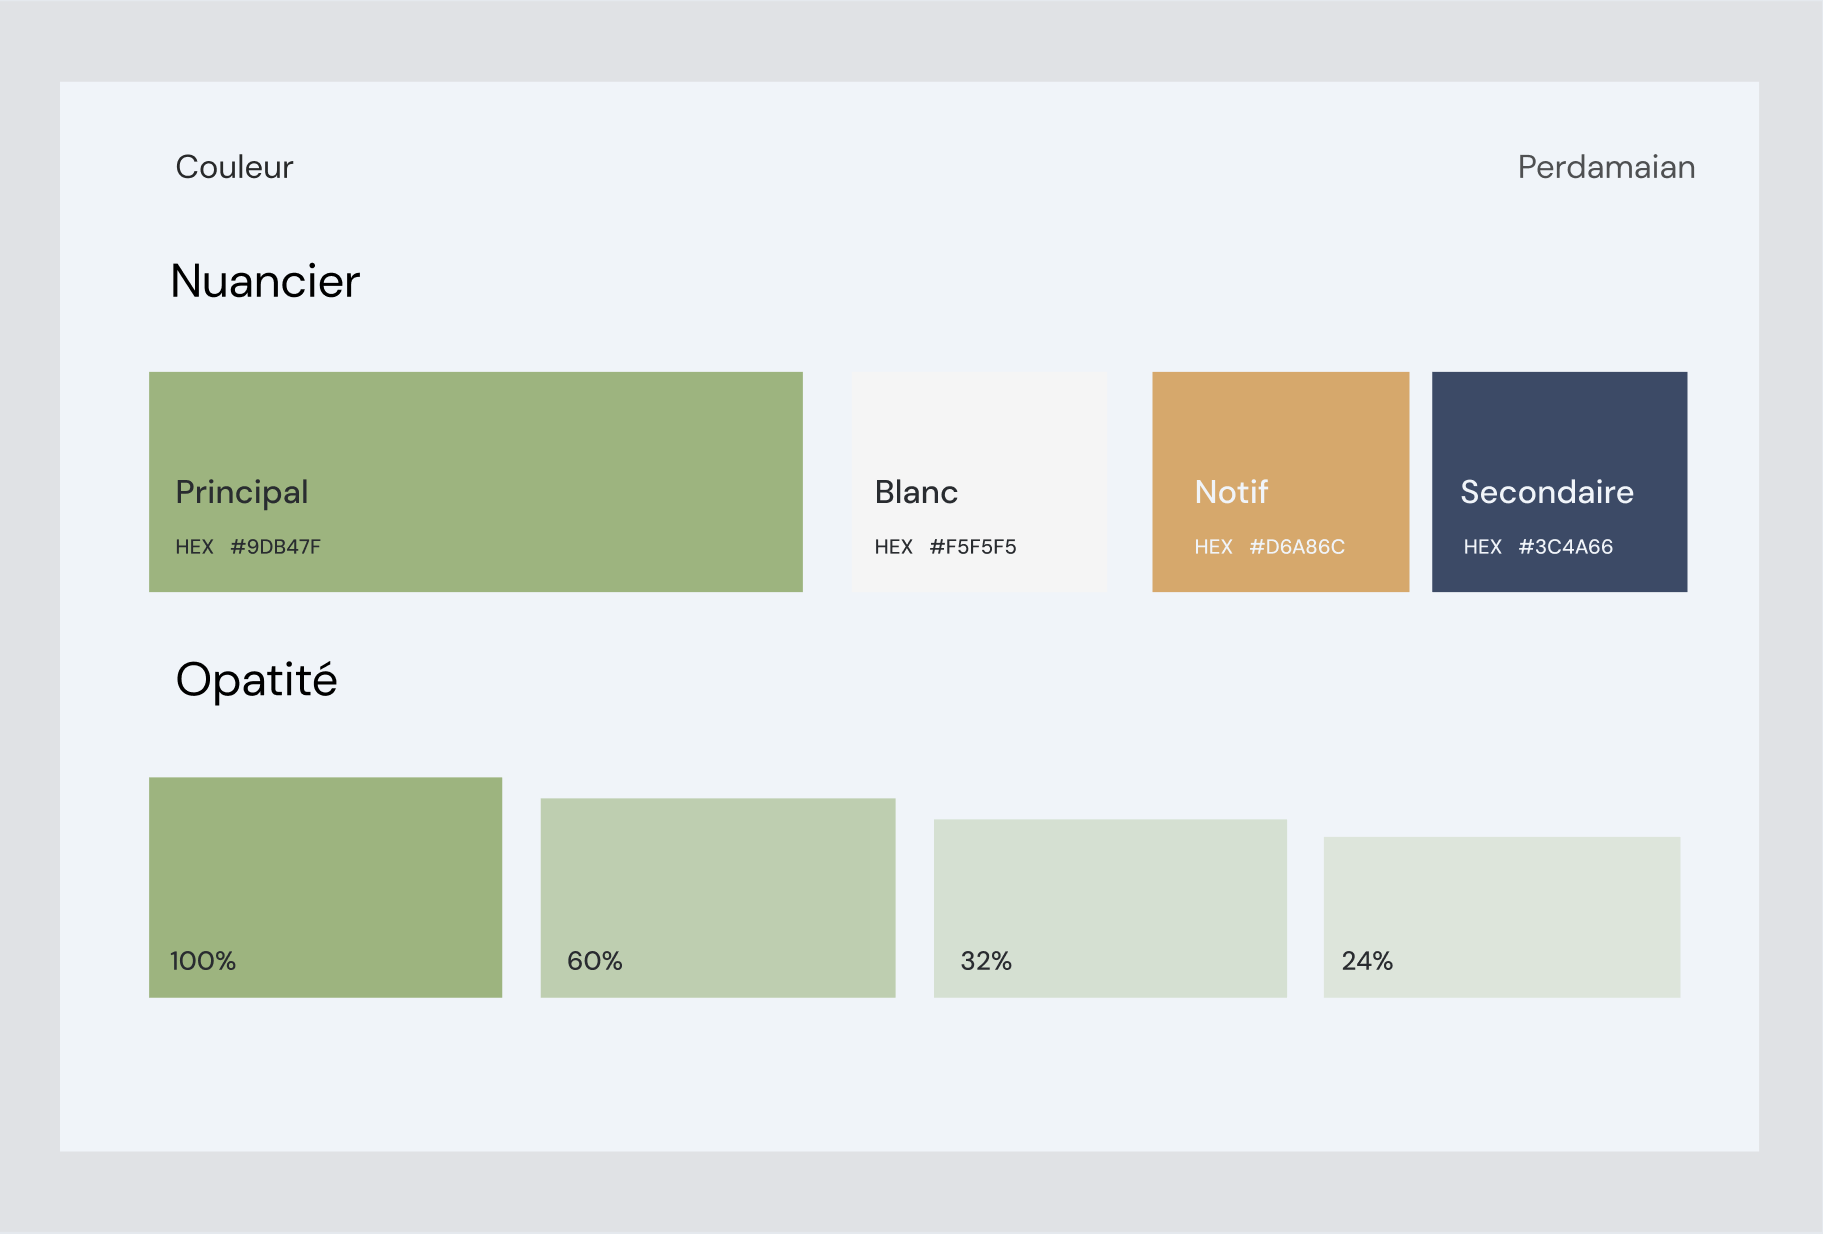This screenshot has width=1823, height=1234.
Task: Click the 32% label text
Action: pos(986,961)
